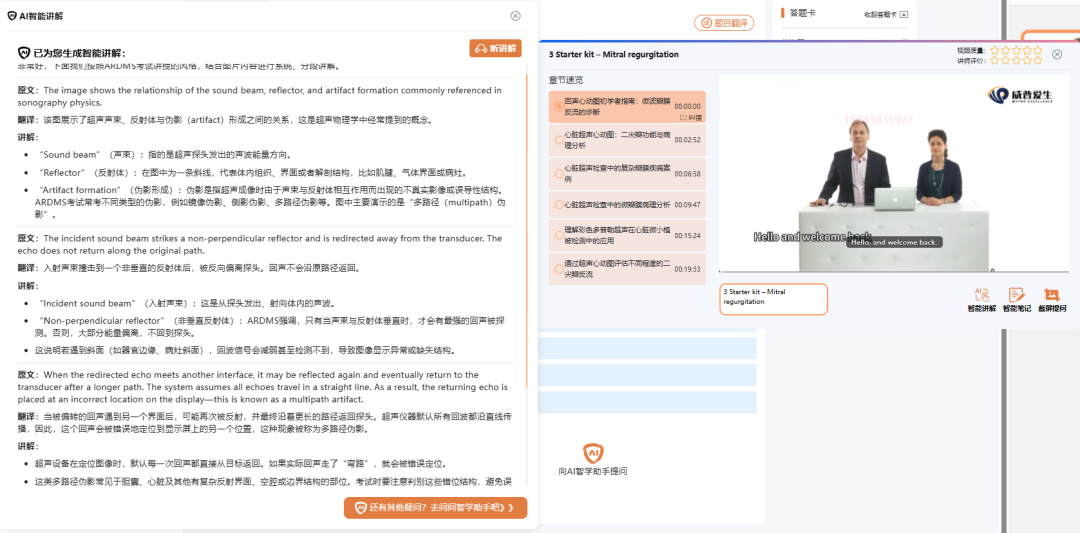Click the Incident sound beam（入射声束）bullet
This screenshot has width=1080, height=533.
pos(187,303)
